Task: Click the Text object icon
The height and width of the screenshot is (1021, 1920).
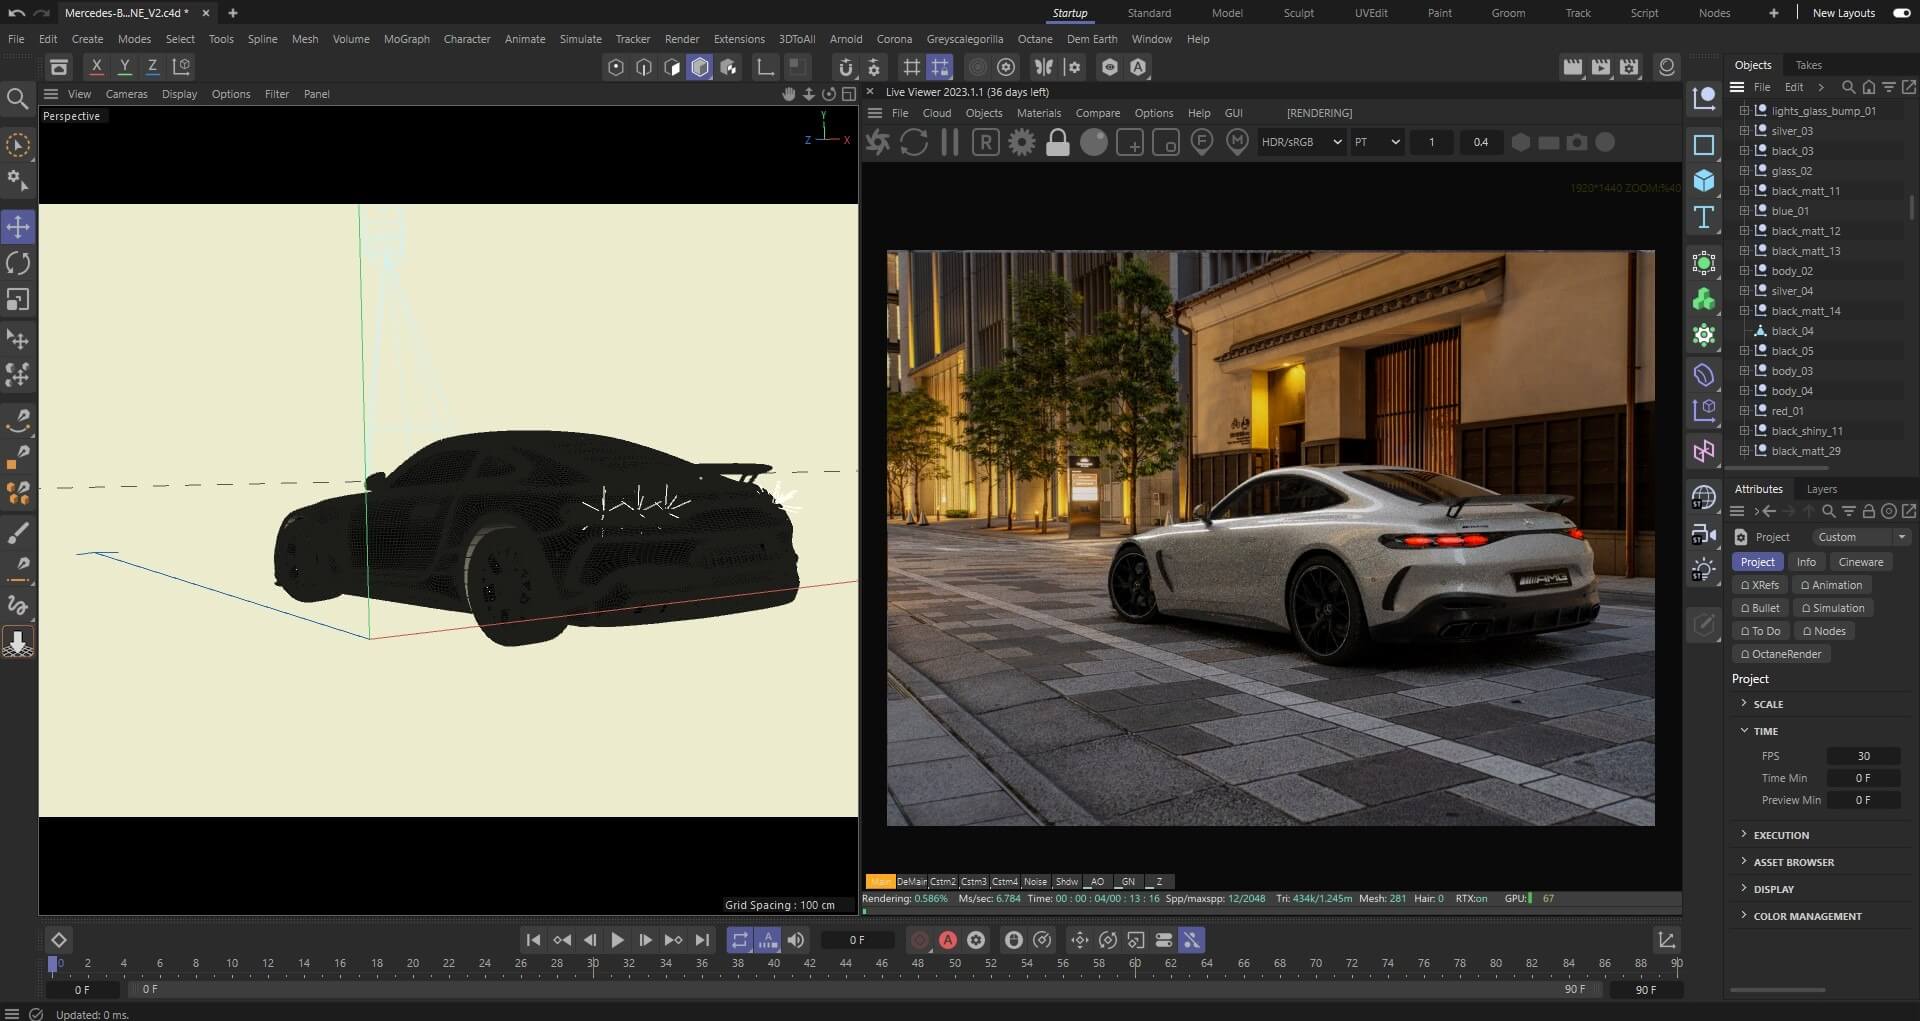Action: pyautogui.click(x=1704, y=218)
